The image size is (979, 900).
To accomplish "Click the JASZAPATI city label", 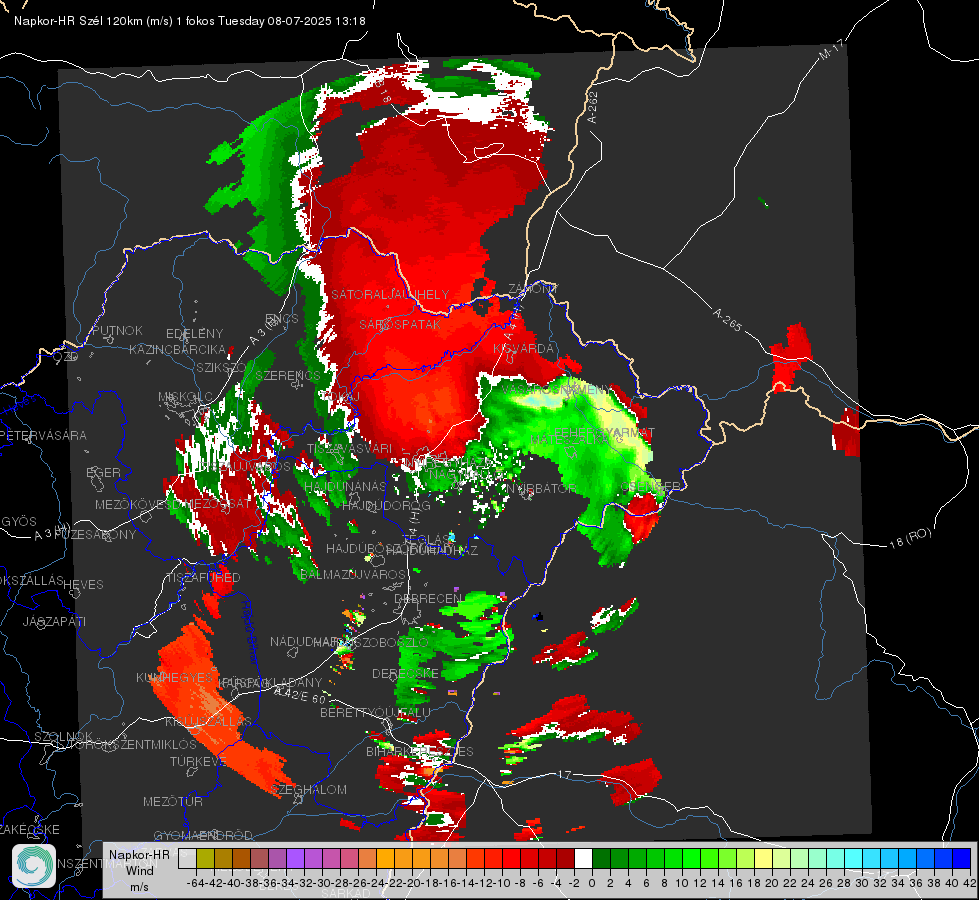I will tap(54, 621).
